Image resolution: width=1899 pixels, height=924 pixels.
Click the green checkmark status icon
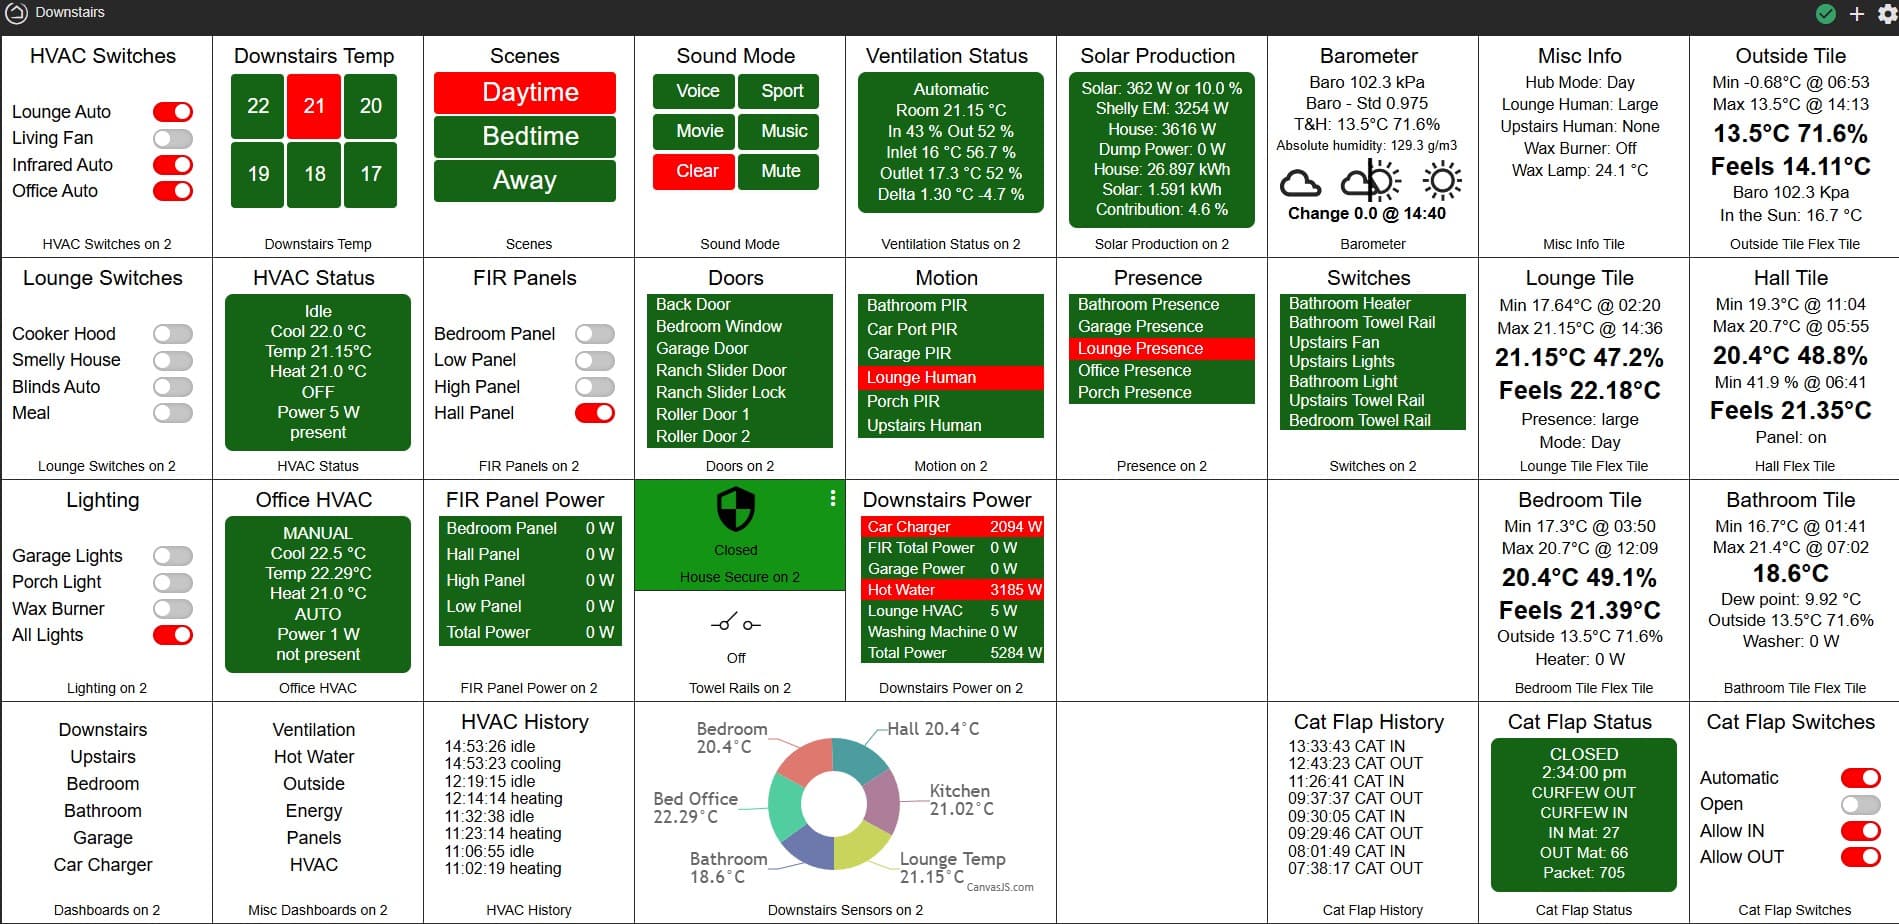click(x=1826, y=14)
